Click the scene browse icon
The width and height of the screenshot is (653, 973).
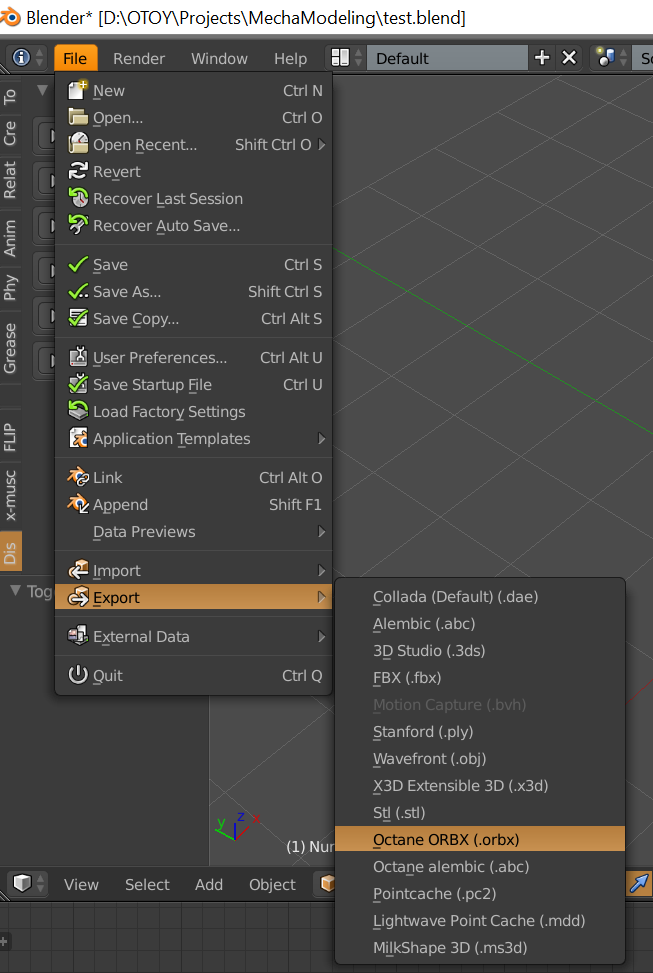pos(606,58)
